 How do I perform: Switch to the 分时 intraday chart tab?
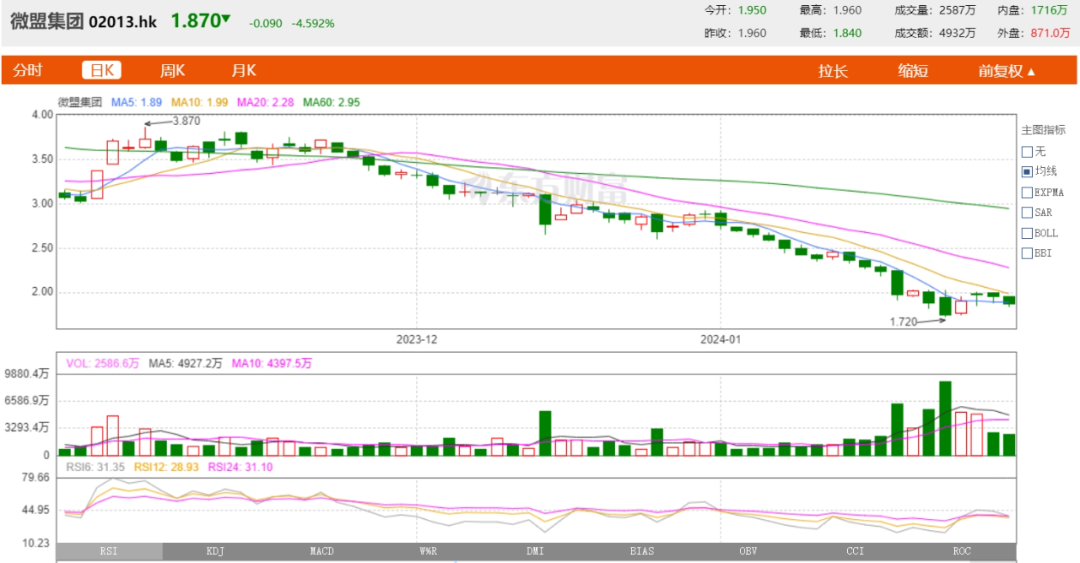point(28,70)
